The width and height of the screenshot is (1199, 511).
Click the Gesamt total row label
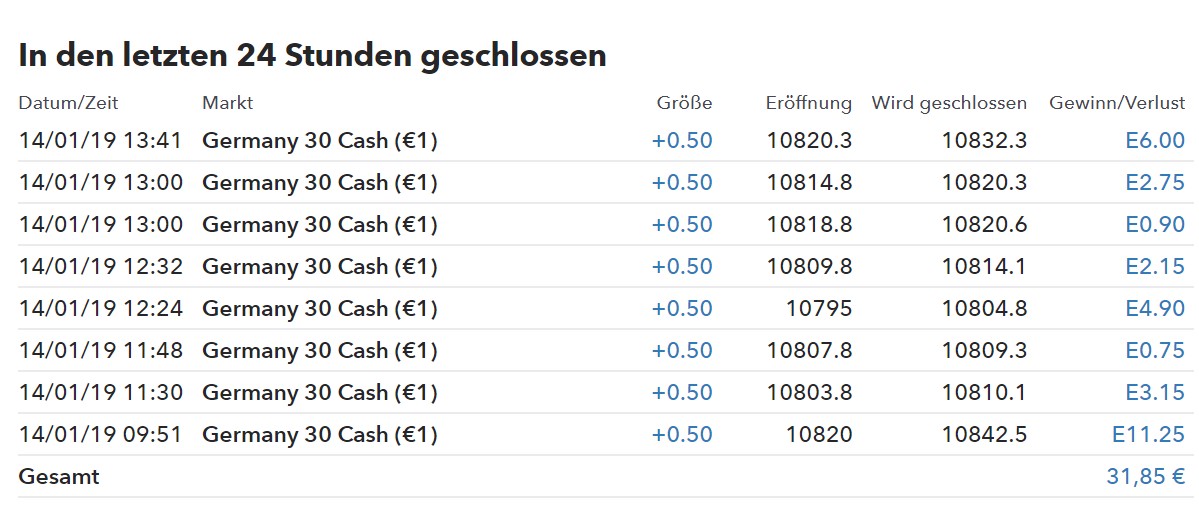(59, 477)
